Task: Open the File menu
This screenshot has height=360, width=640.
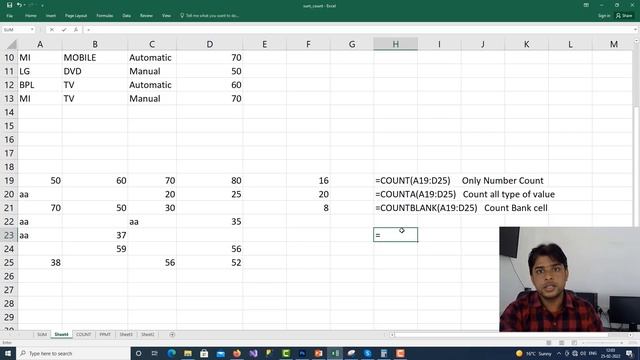Action: click(10, 16)
